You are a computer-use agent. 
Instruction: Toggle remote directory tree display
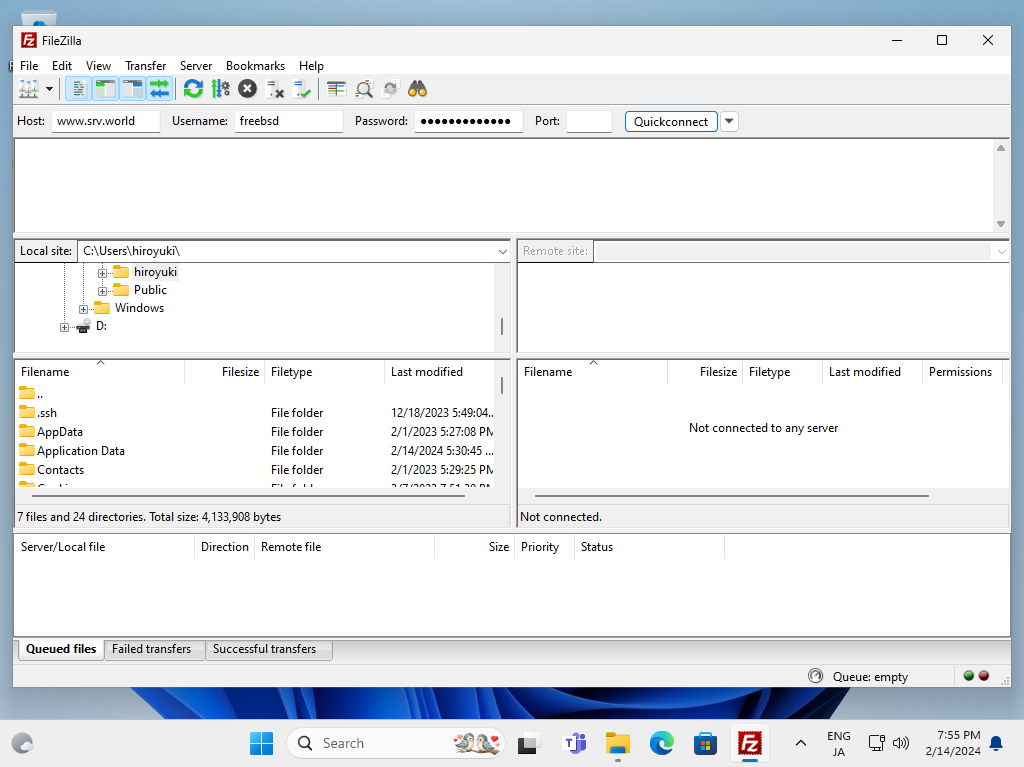click(133, 89)
